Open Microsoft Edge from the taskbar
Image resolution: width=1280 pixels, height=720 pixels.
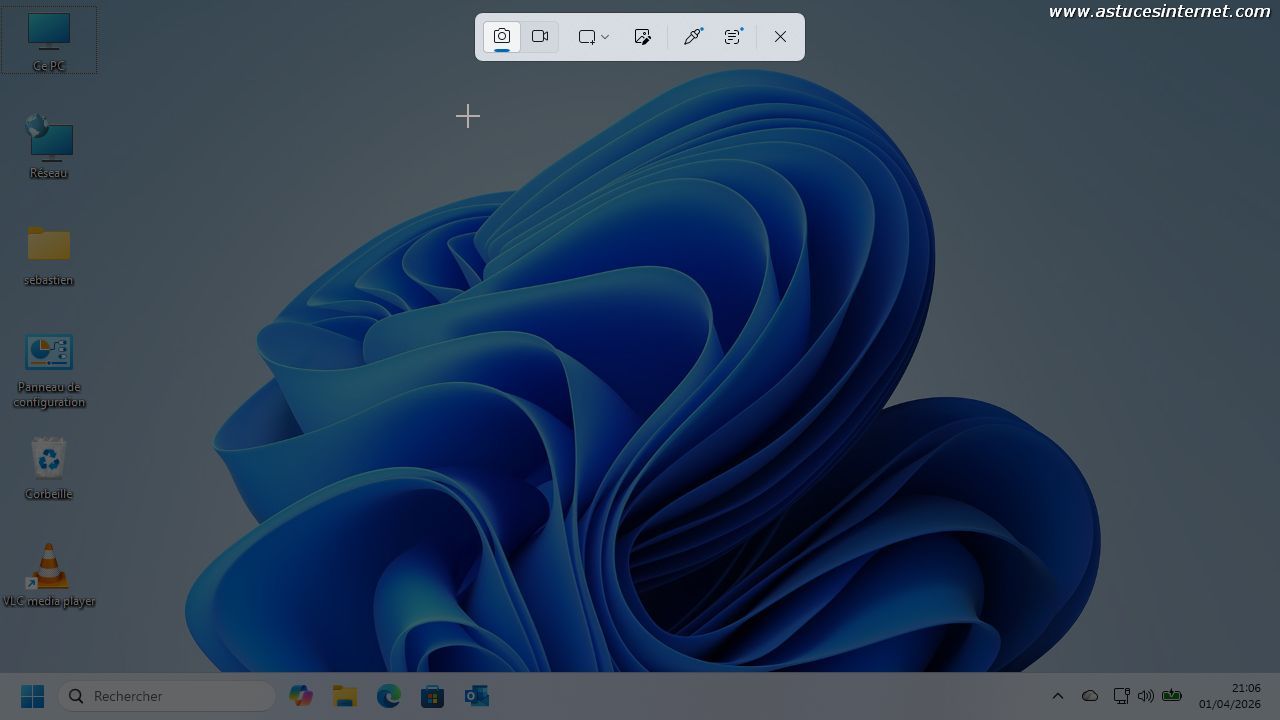(x=388, y=696)
